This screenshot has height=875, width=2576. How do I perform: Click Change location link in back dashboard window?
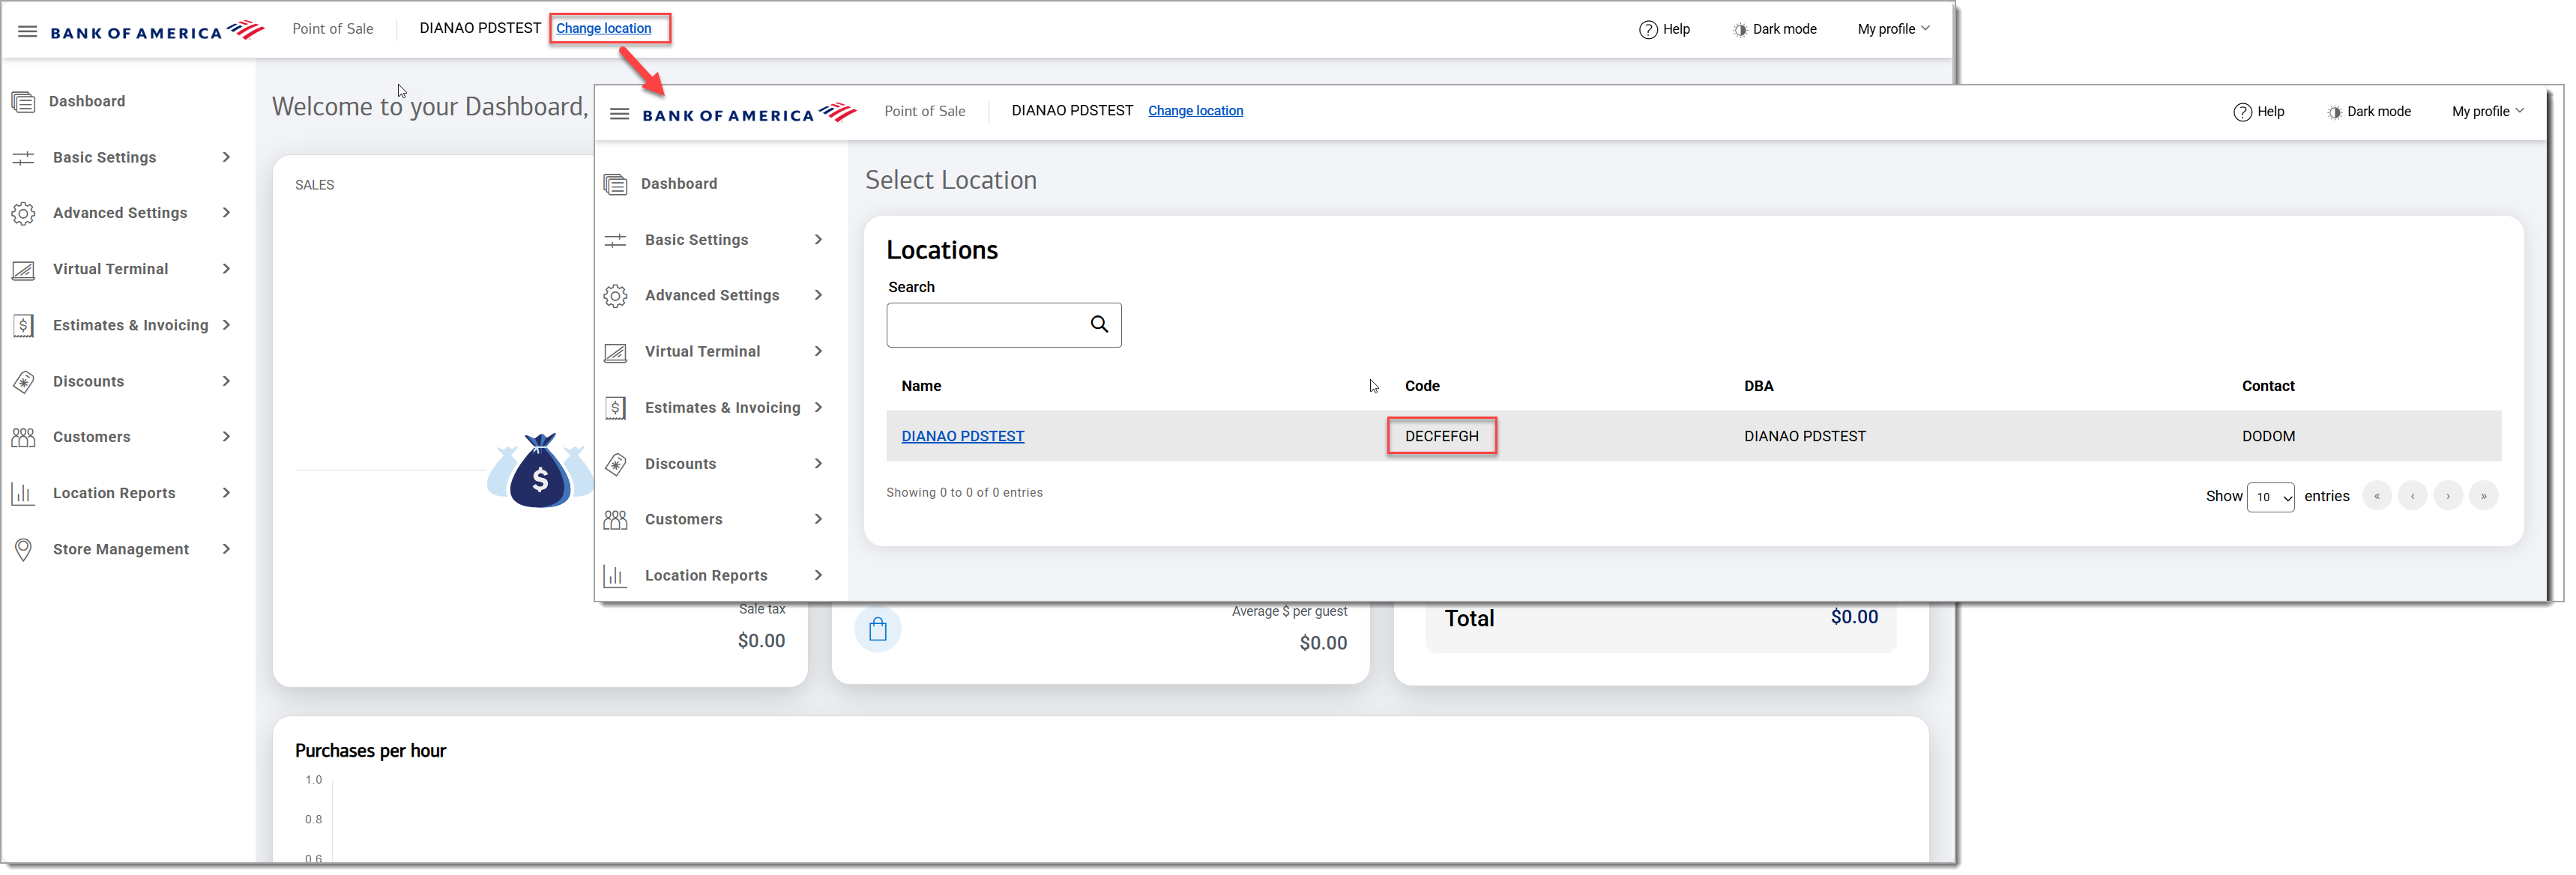click(604, 28)
